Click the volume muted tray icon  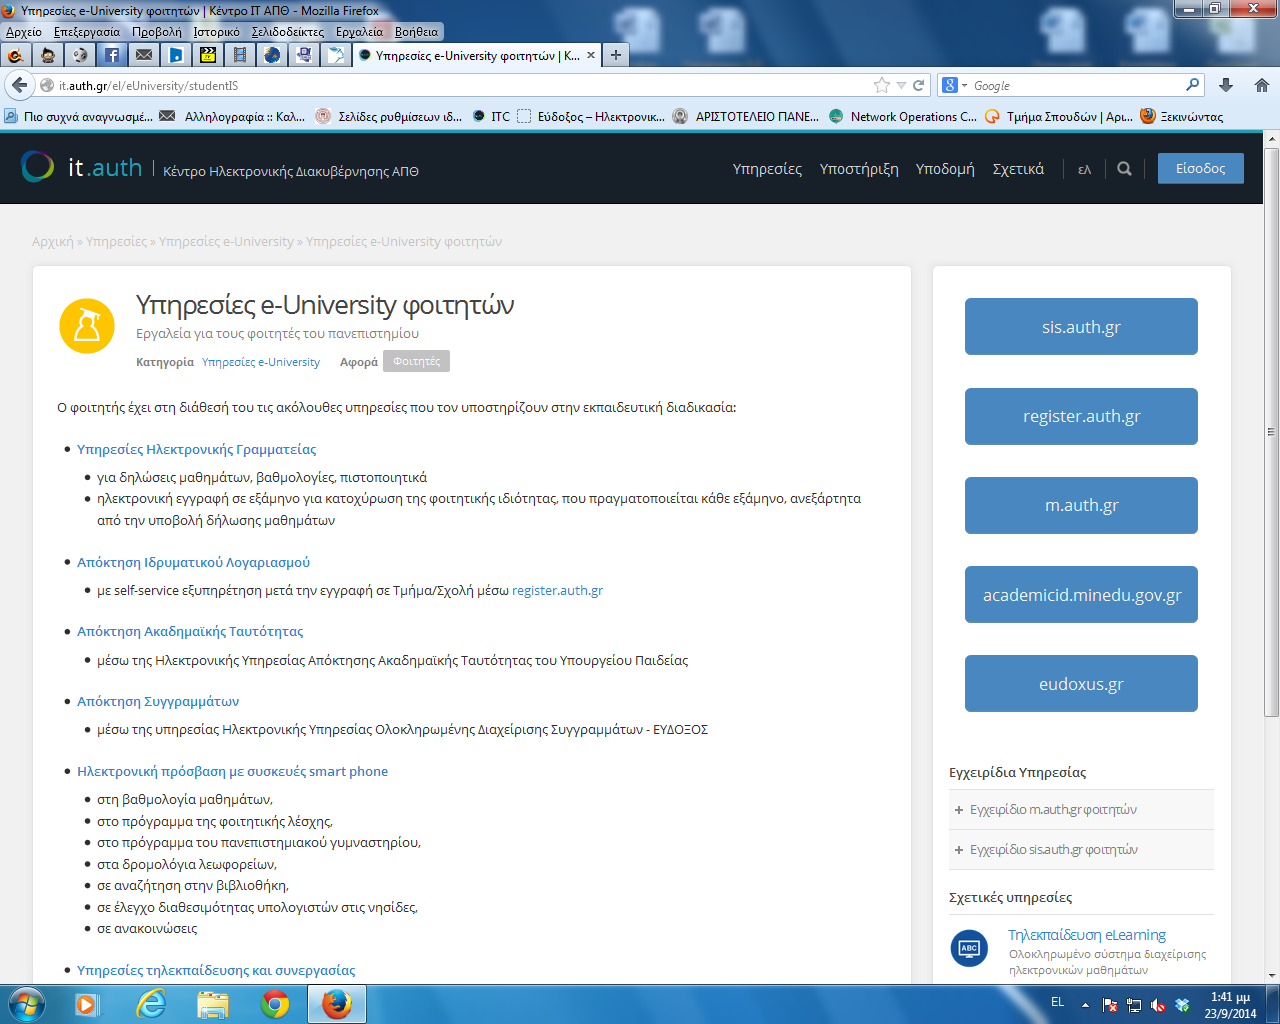tap(1158, 1005)
